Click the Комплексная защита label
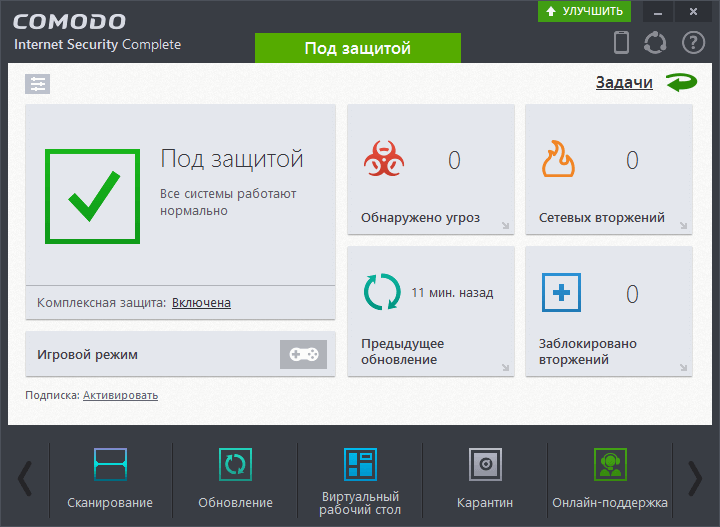The height and width of the screenshot is (527, 720). pos(101,303)
